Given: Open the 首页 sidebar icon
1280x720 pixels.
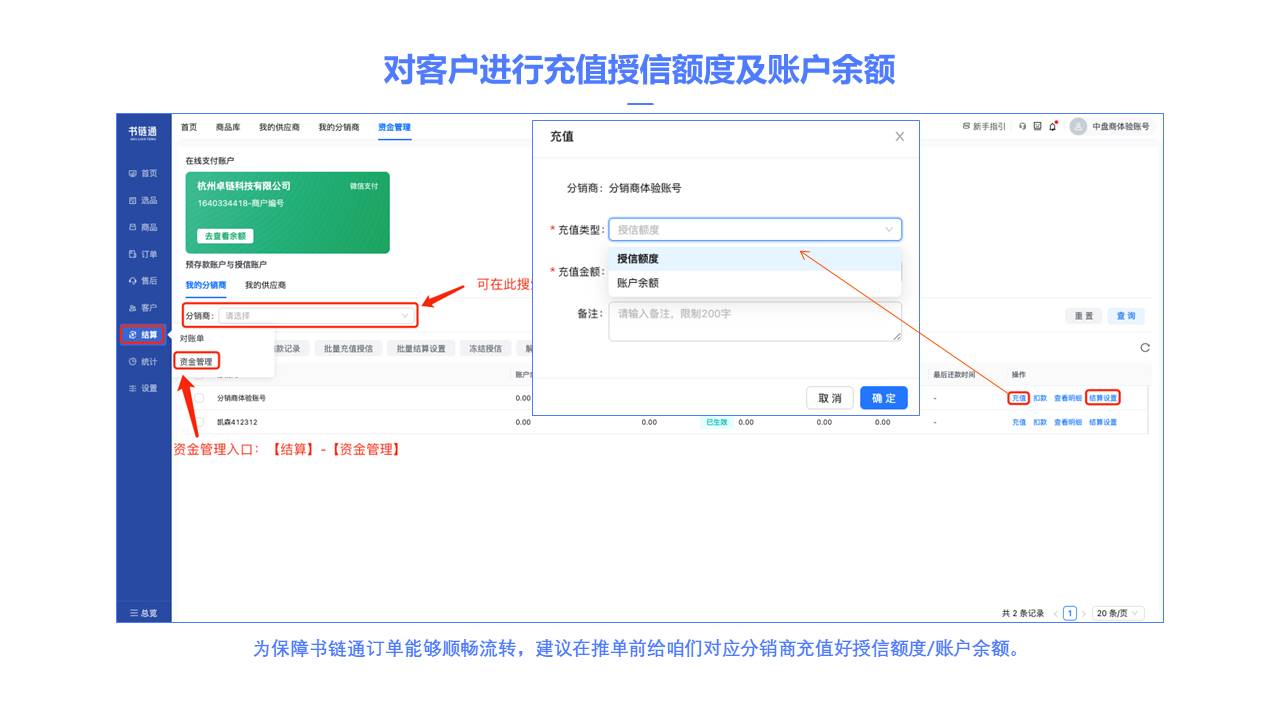Looking at the screenshot, I should [132, 173].
